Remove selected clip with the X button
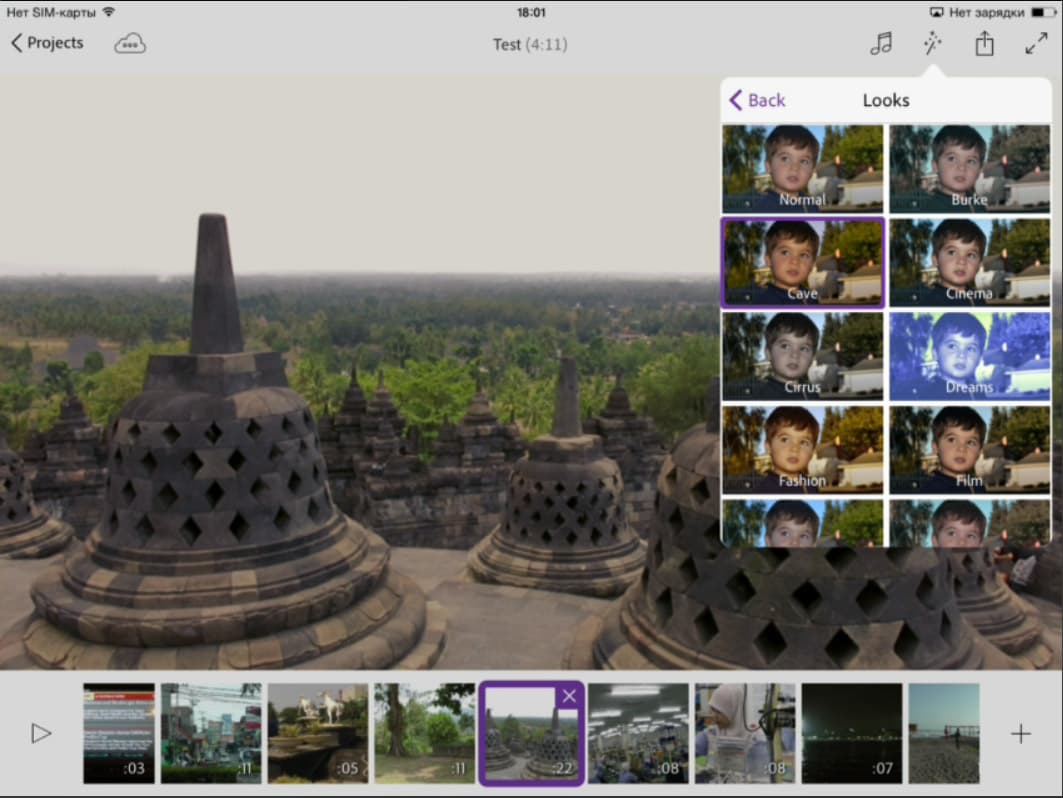 point(569,696)
